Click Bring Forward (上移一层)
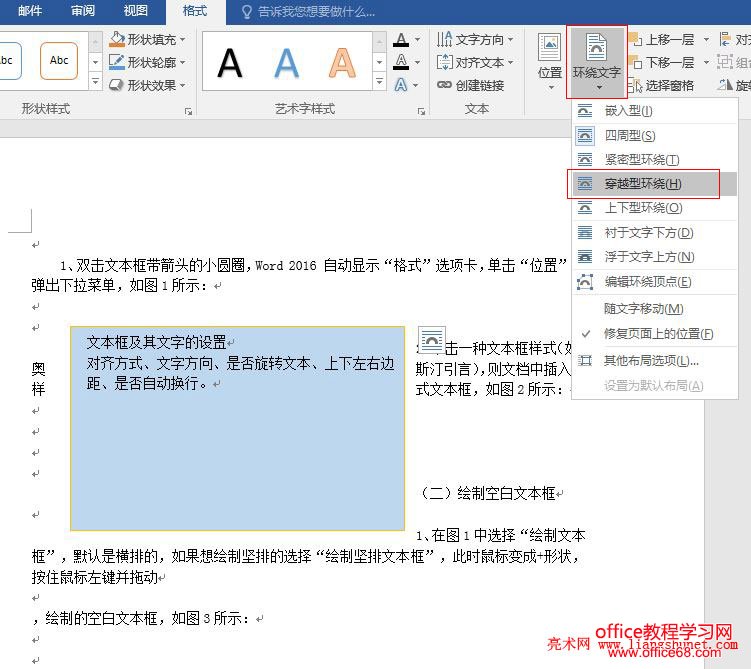The image size is (751, 669). coord(663,39)
